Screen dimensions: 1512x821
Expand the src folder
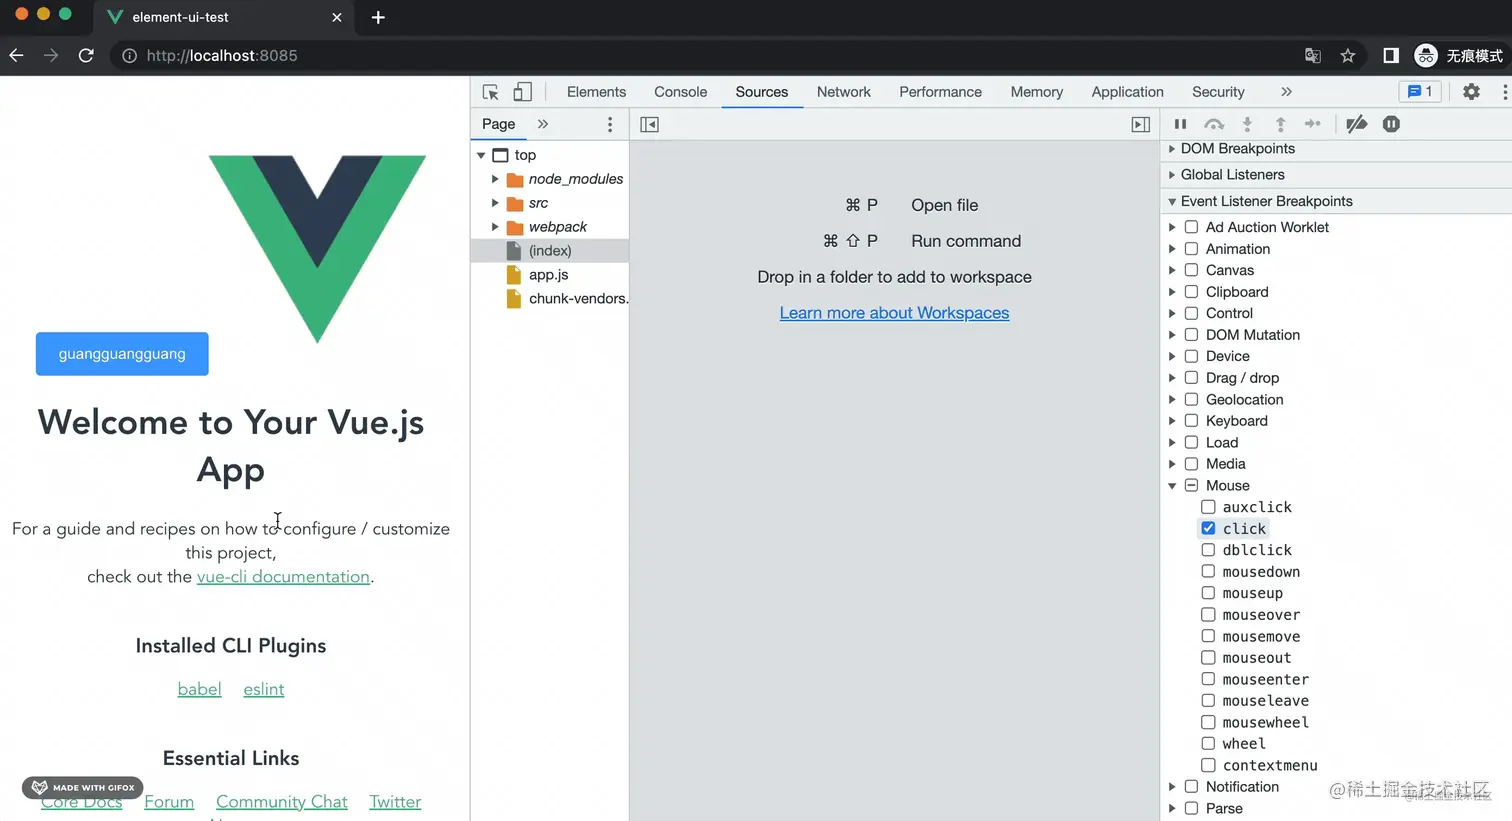point(495,203)
